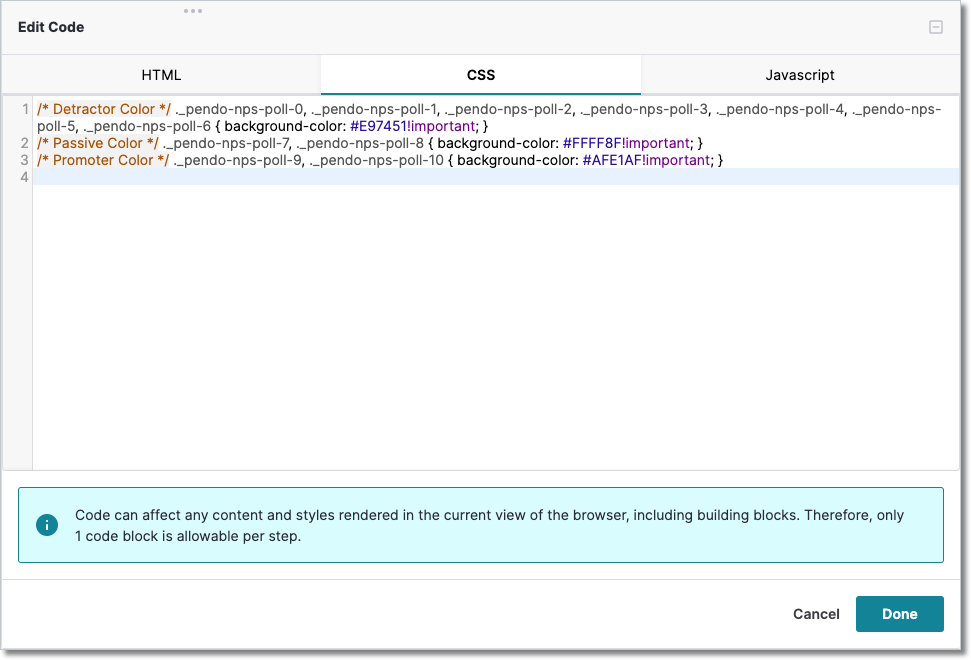
Task: Click the Passive Color comment
Action: click(98, 143)
